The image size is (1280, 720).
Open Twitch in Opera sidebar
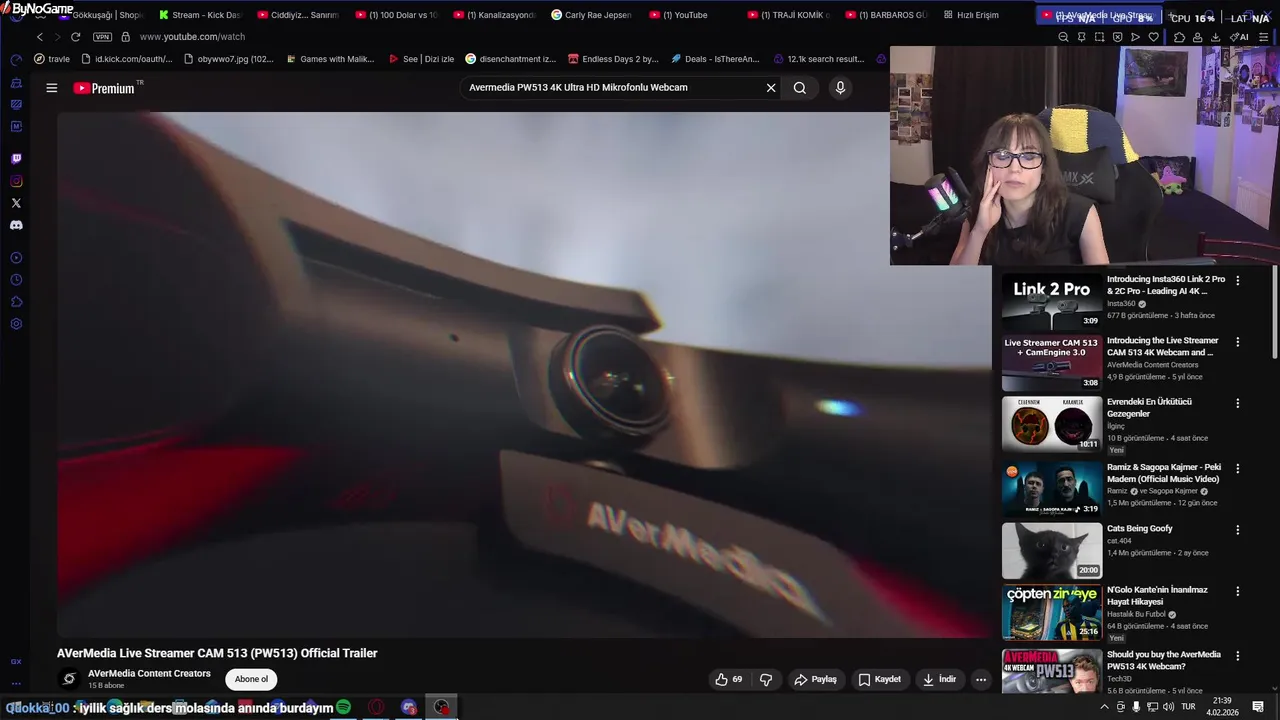click(x=16, y=159)
